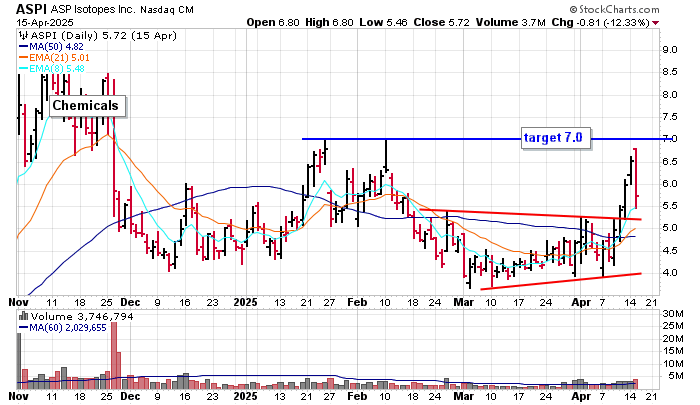Click the 5.0 price axis label
700x405 pixels.
tap(668, 228)
